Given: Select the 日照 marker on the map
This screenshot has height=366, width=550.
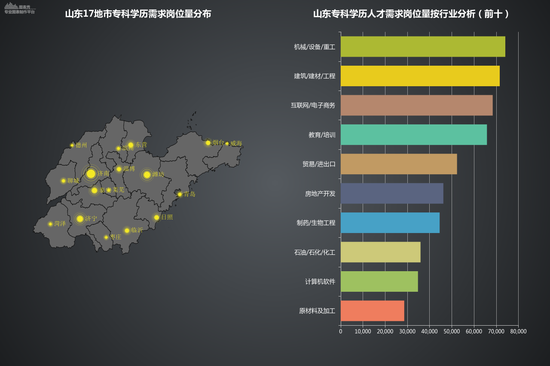Looking at the screenshot, I should click(x=157, y=218).
